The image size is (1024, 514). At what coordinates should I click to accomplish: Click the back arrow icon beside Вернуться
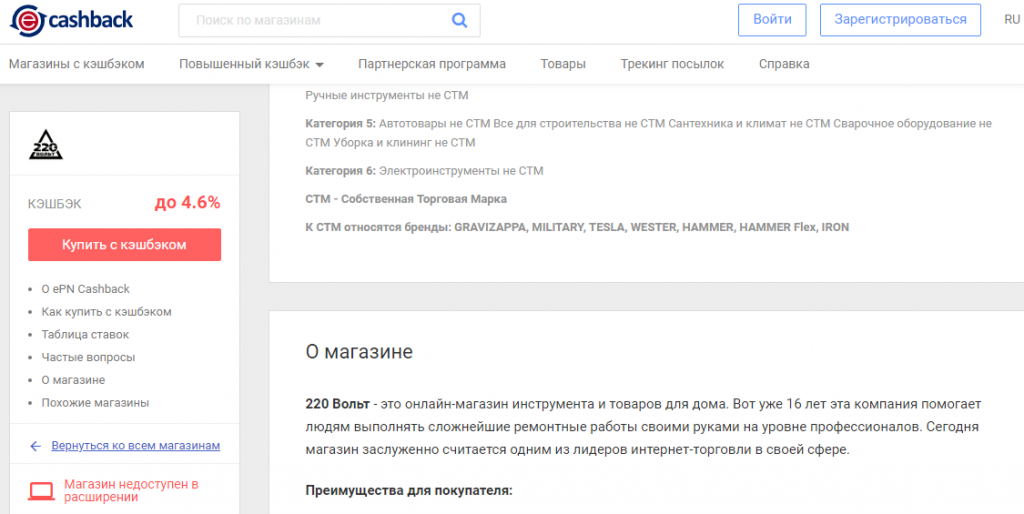coord(36,446)
